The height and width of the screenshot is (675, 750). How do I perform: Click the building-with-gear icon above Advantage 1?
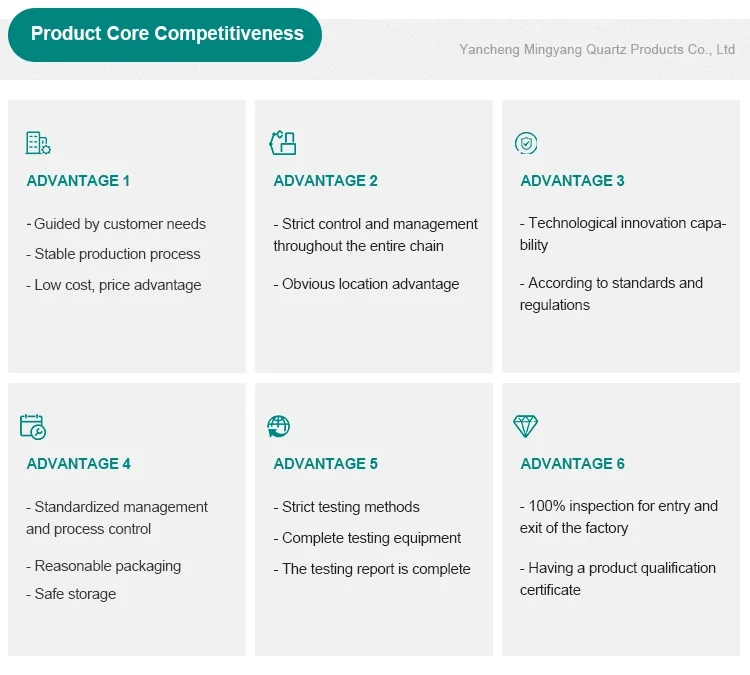[38, 143]
